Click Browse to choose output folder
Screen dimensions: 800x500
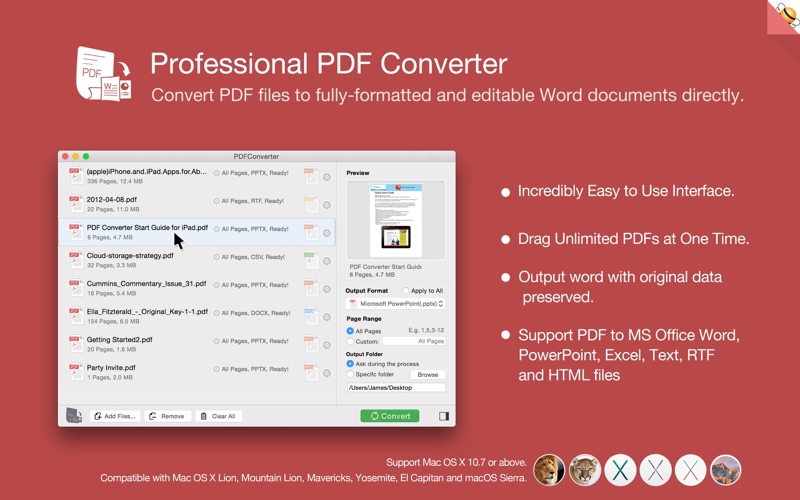click(x=427, y=375)
